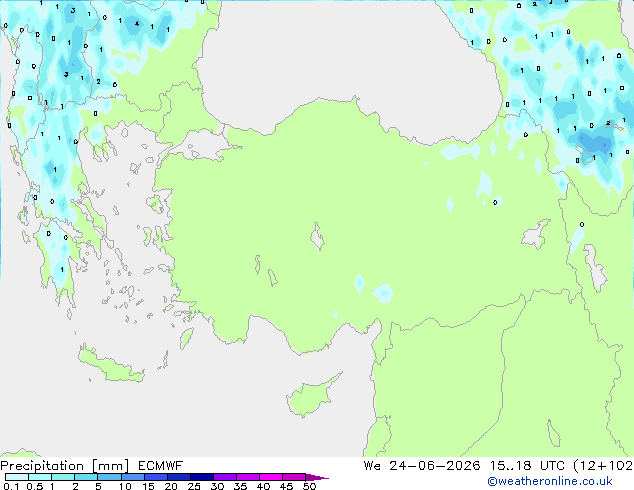Click the "4" precipitation value on map

[x=137, y=23]
